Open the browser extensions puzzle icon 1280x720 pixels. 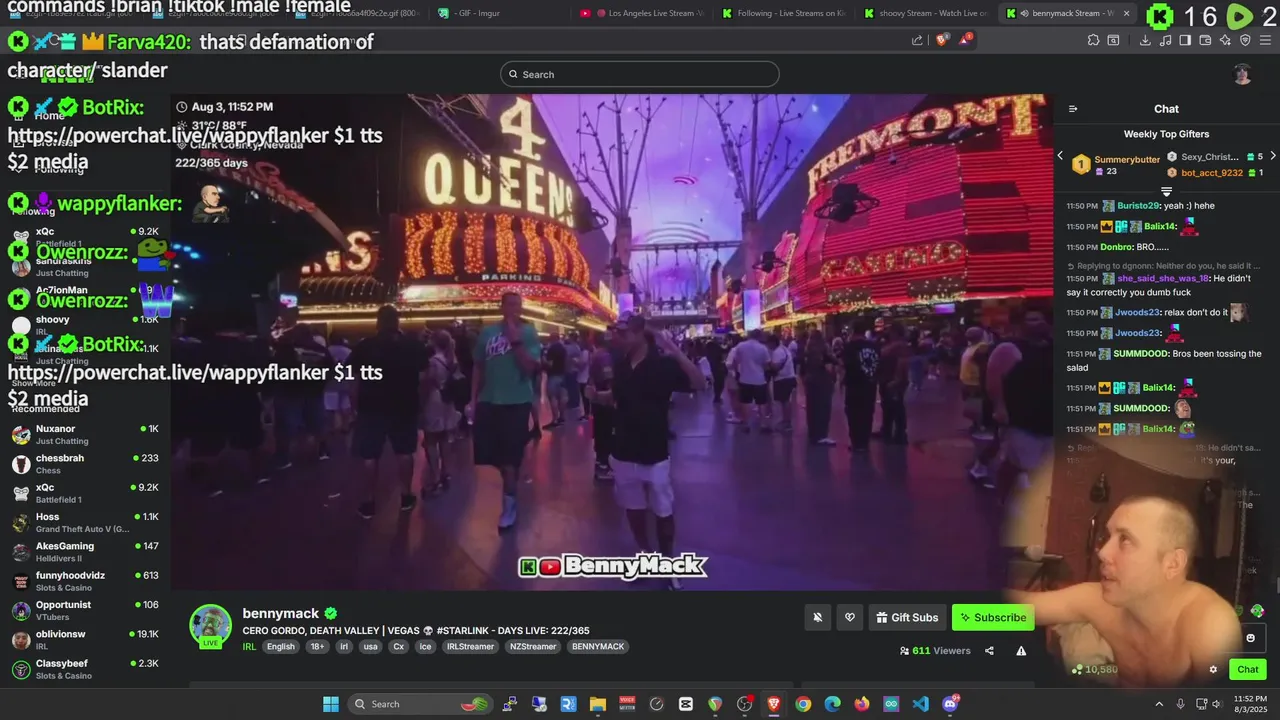[x=1093, y=40]
